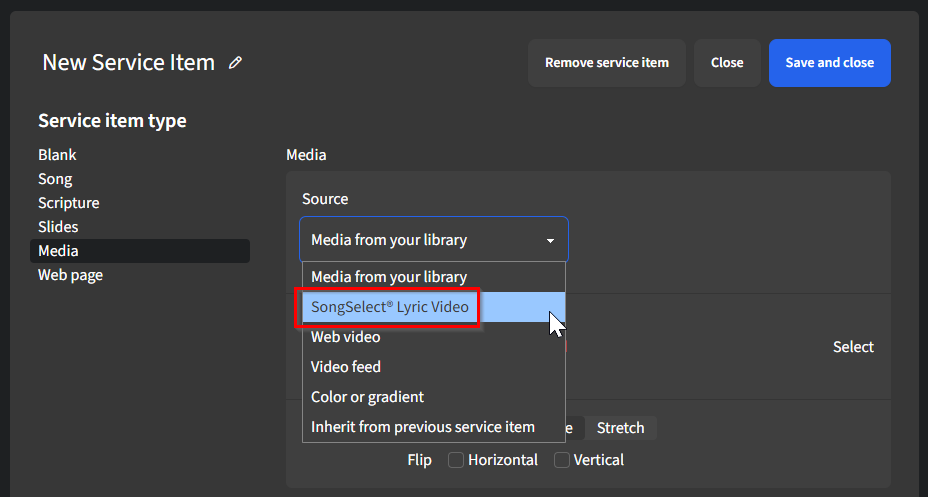Choose Video feed source option

tap(434, 367)
